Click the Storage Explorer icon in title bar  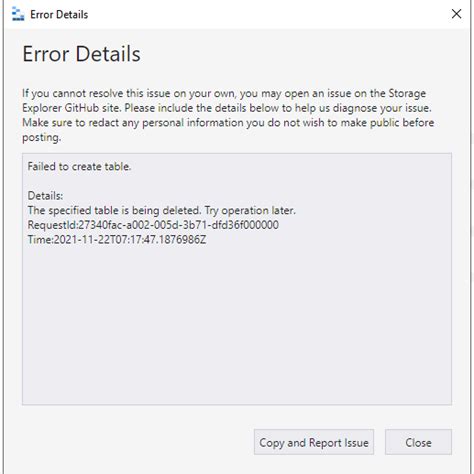tap(18, 14)
